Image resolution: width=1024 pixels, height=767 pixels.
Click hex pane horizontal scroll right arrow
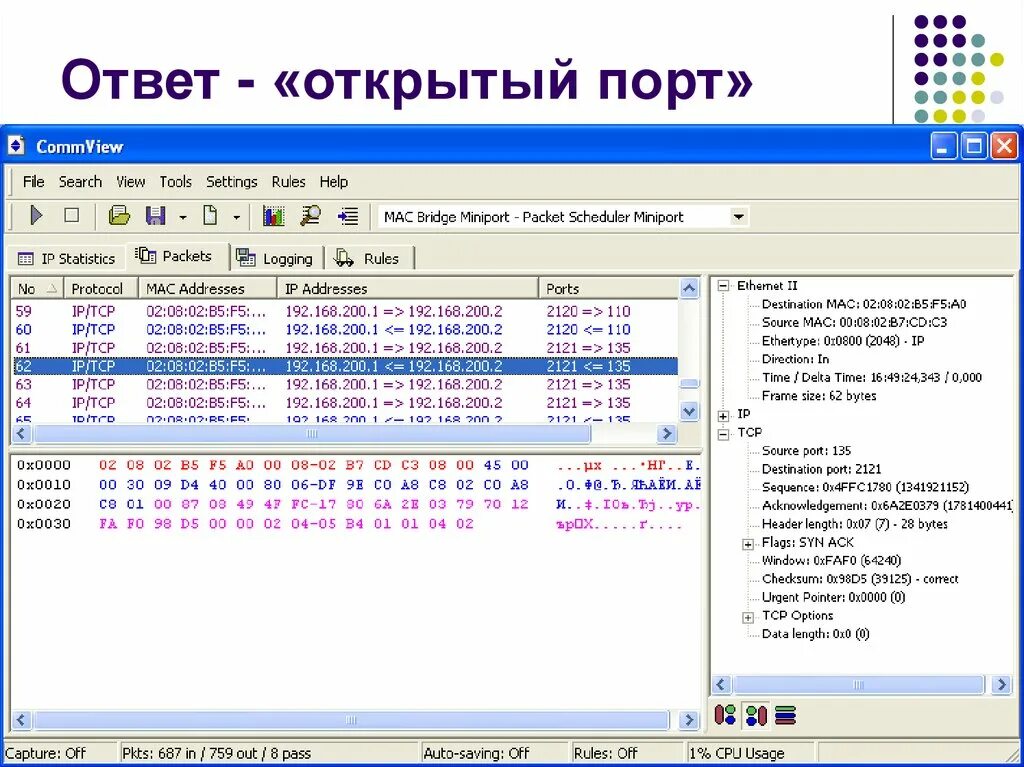688,721
